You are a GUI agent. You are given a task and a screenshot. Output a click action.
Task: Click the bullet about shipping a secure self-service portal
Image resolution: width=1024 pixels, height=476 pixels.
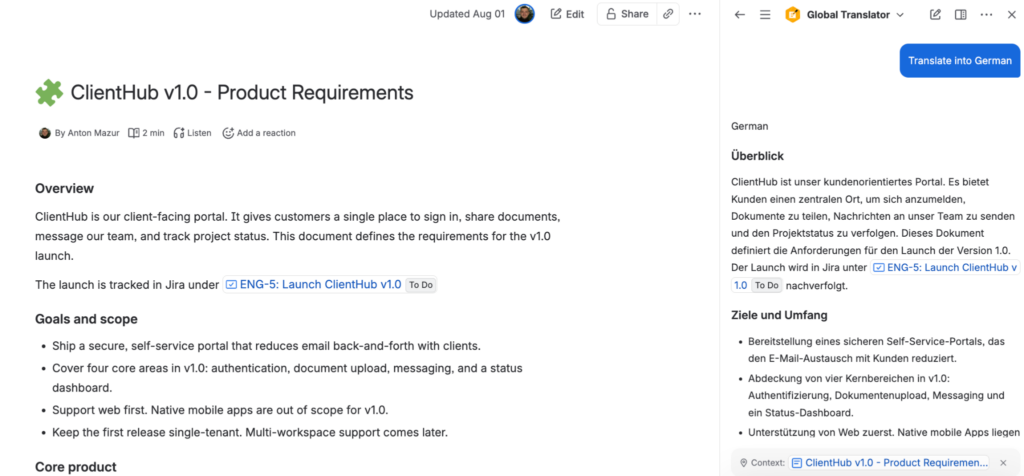pyautogui.click(x=266, y=345)
